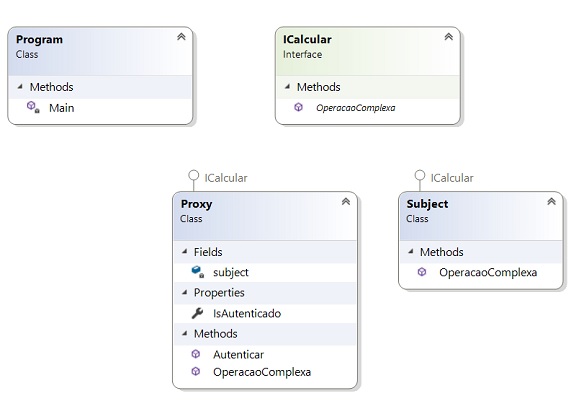Collapse the Fields section in Proxy
571x401 pixels.
[185, 251]
